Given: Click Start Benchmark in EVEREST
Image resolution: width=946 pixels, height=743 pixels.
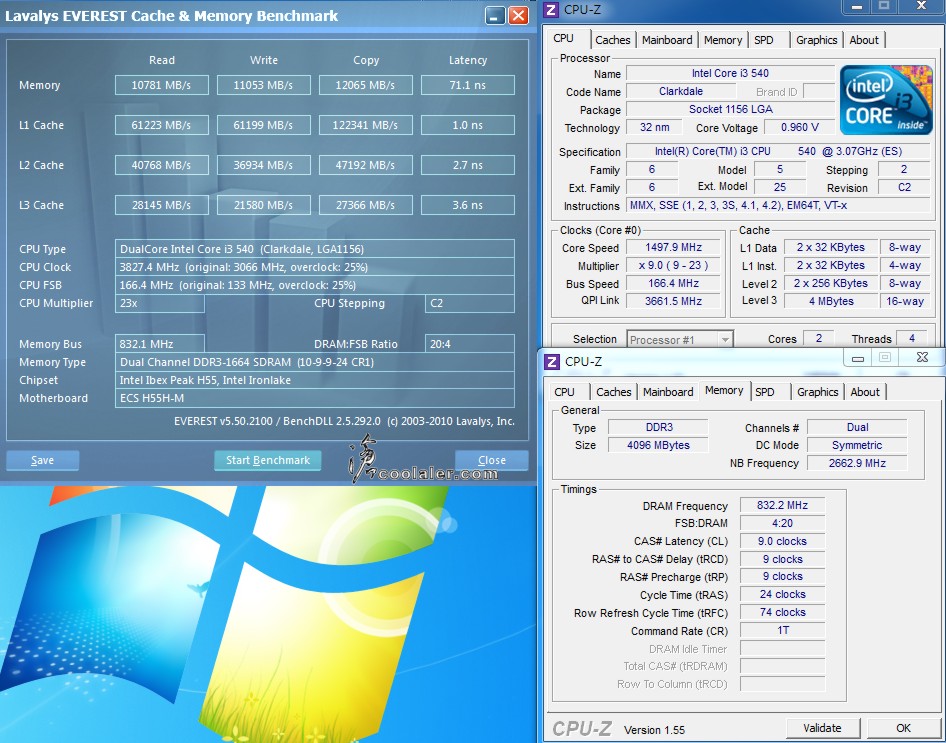Looking at the screenshot, I should click(268, 460).
